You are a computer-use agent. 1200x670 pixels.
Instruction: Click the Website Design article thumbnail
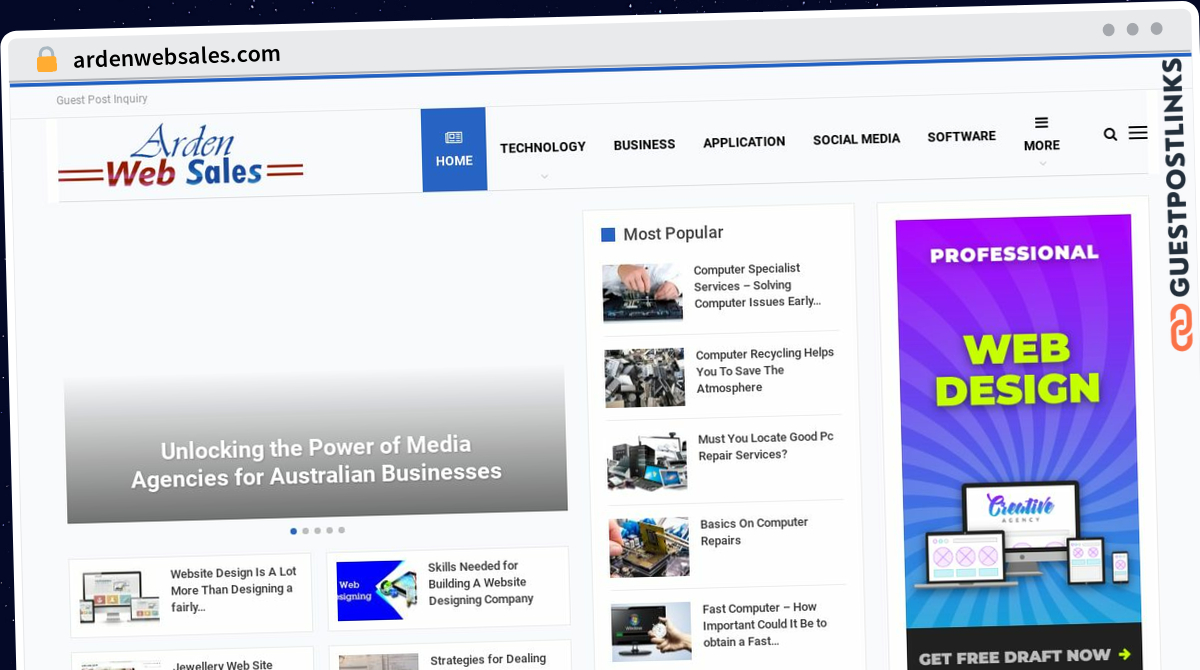[120, 597]
